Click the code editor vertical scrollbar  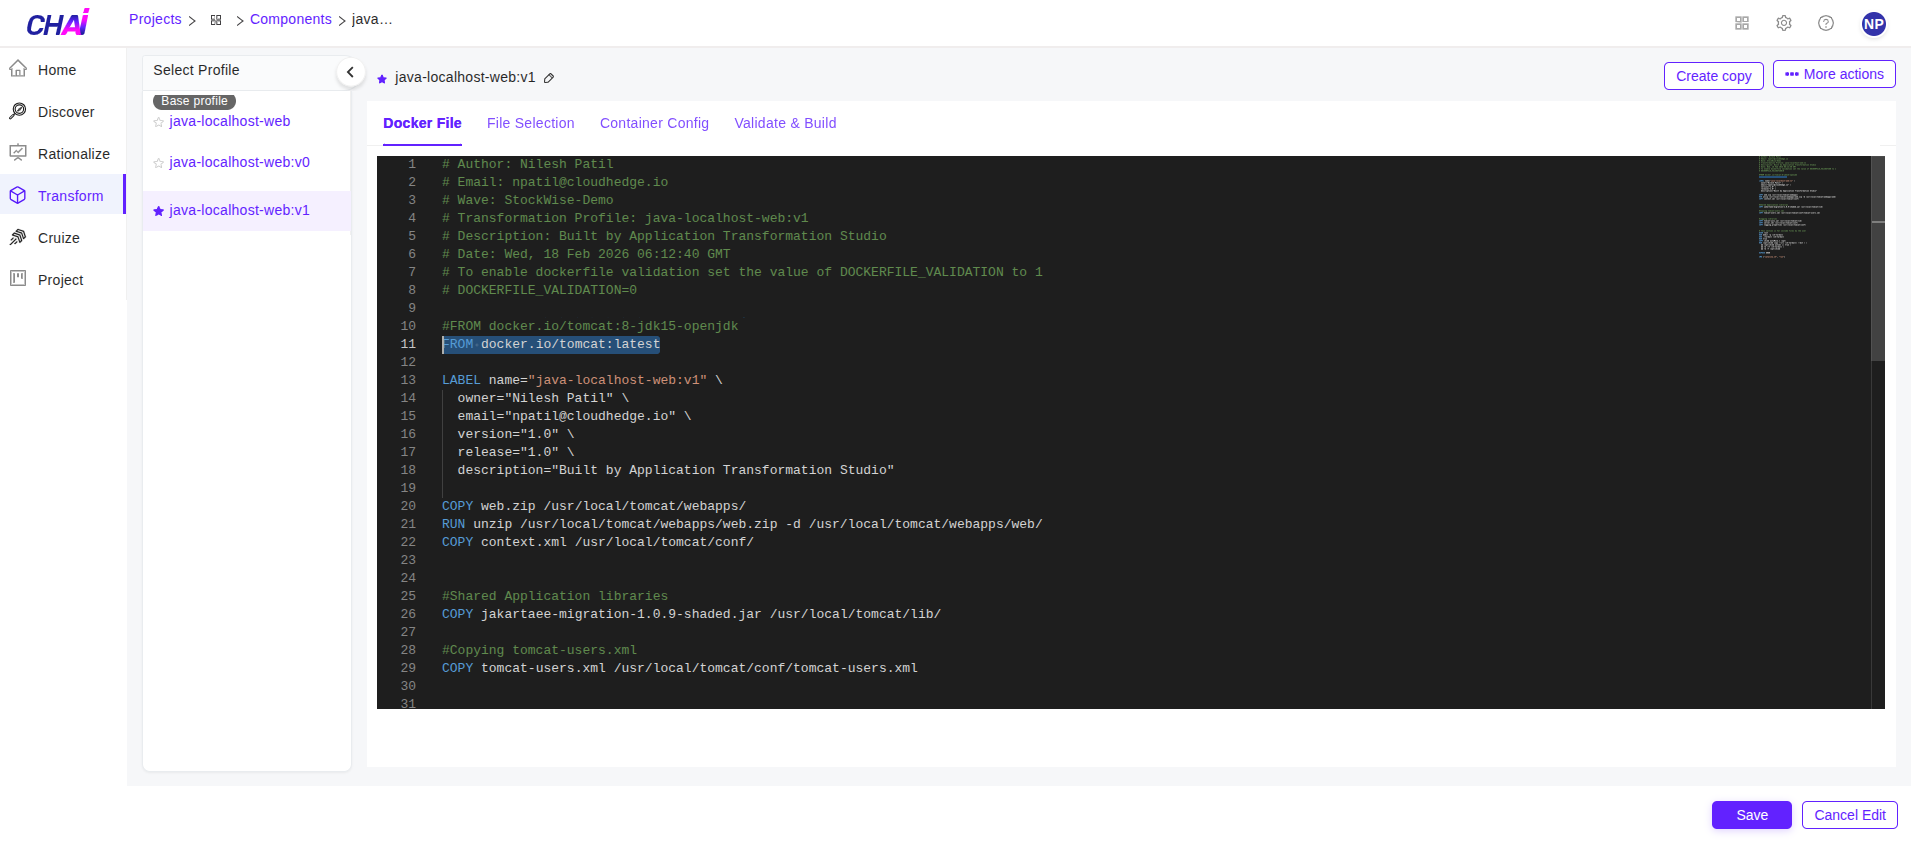click(x=1877, y=290)
